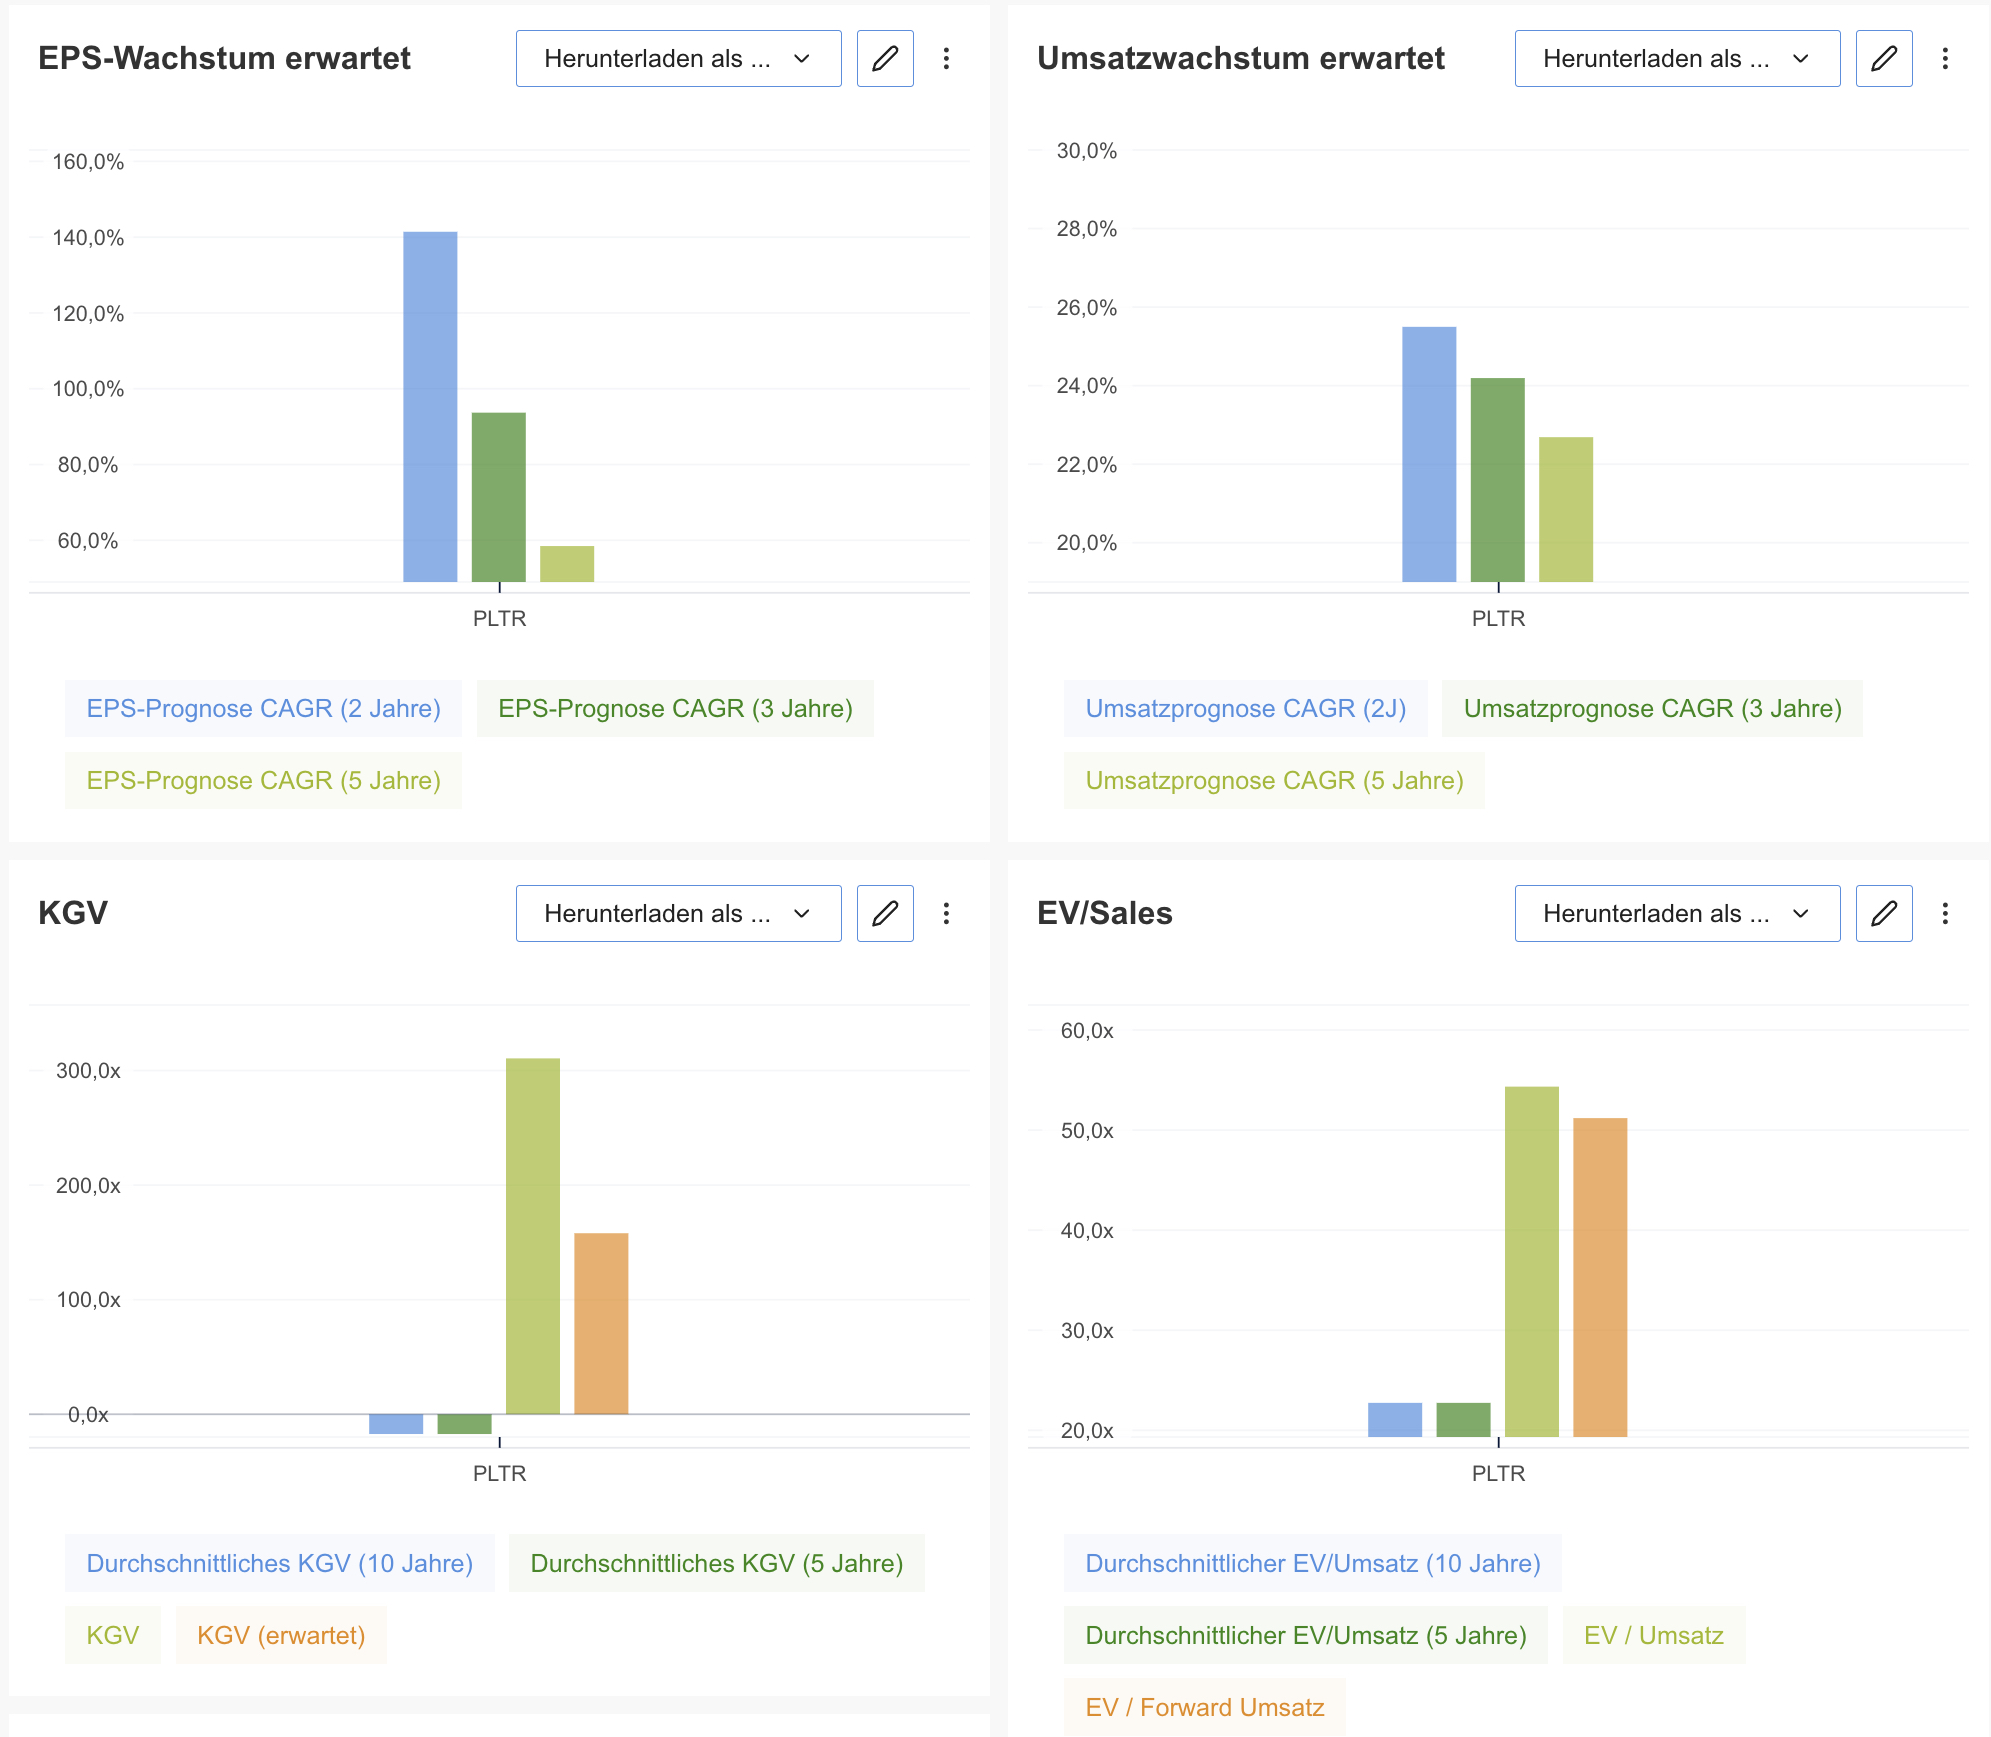Toggle Umsatzprognose CAGR (2J) legend item

pos(1246,708)
